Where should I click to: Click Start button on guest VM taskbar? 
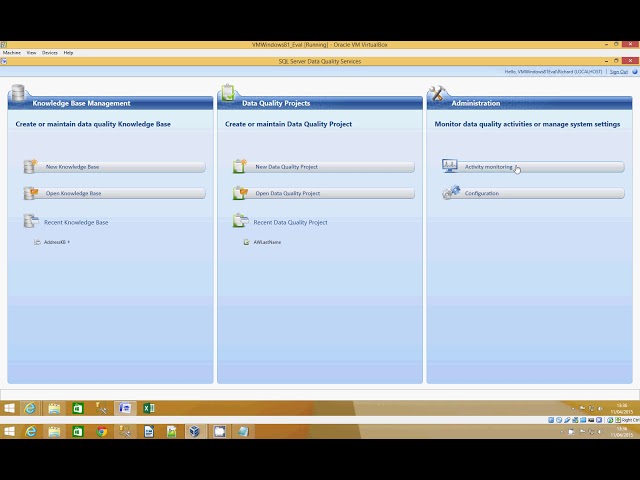9,408
